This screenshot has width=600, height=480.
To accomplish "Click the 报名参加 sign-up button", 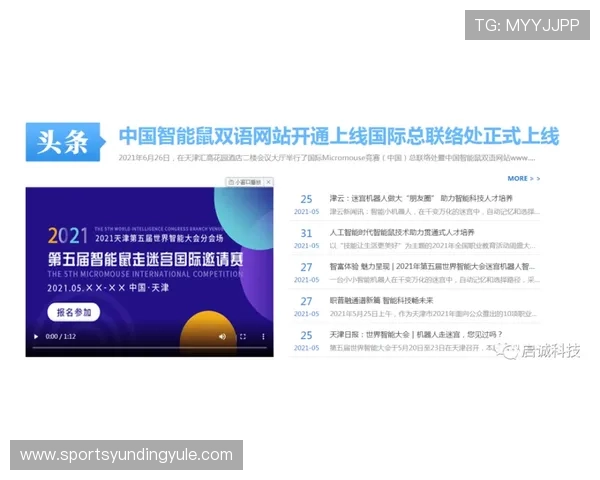I will click(x=74, y=312).
